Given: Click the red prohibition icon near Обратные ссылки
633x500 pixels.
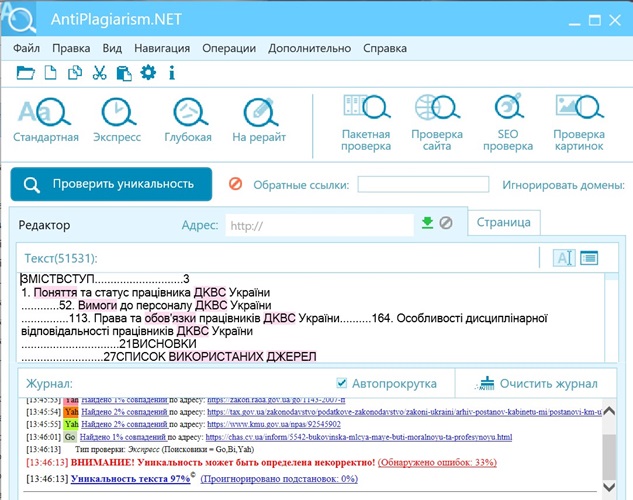Looking at the screenshot, I should tap(235, 184).
